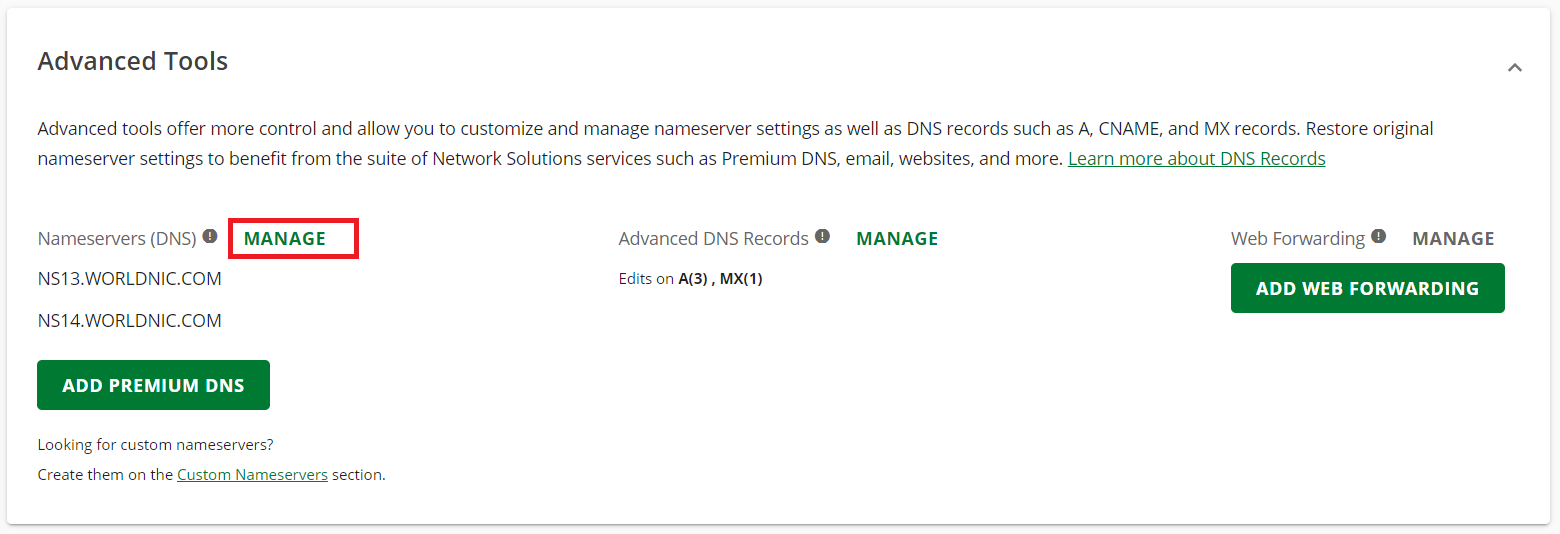Screen dimensions: 1560x534
Task: Click the info icon beside Web Forwarding
Action: coord(1379,237)
